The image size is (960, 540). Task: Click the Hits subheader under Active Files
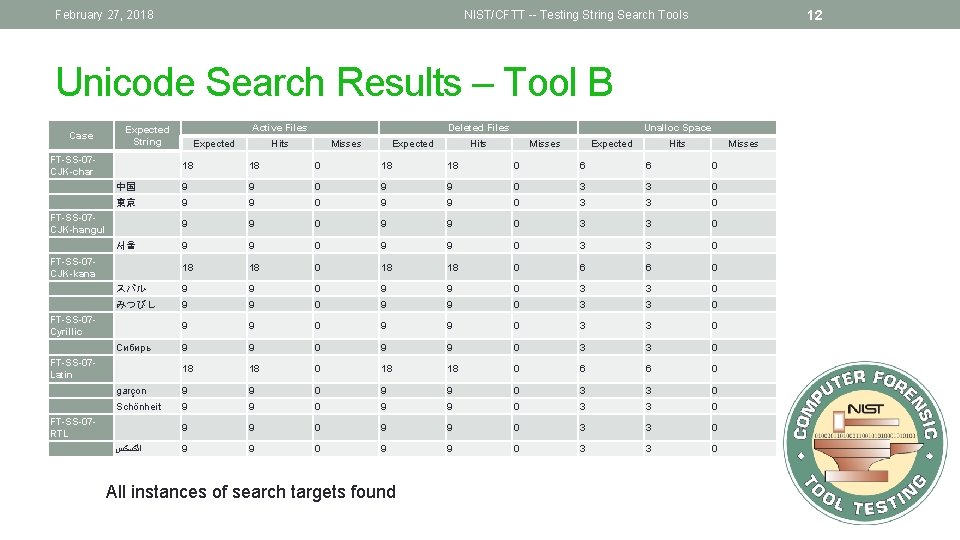(279, 143)
